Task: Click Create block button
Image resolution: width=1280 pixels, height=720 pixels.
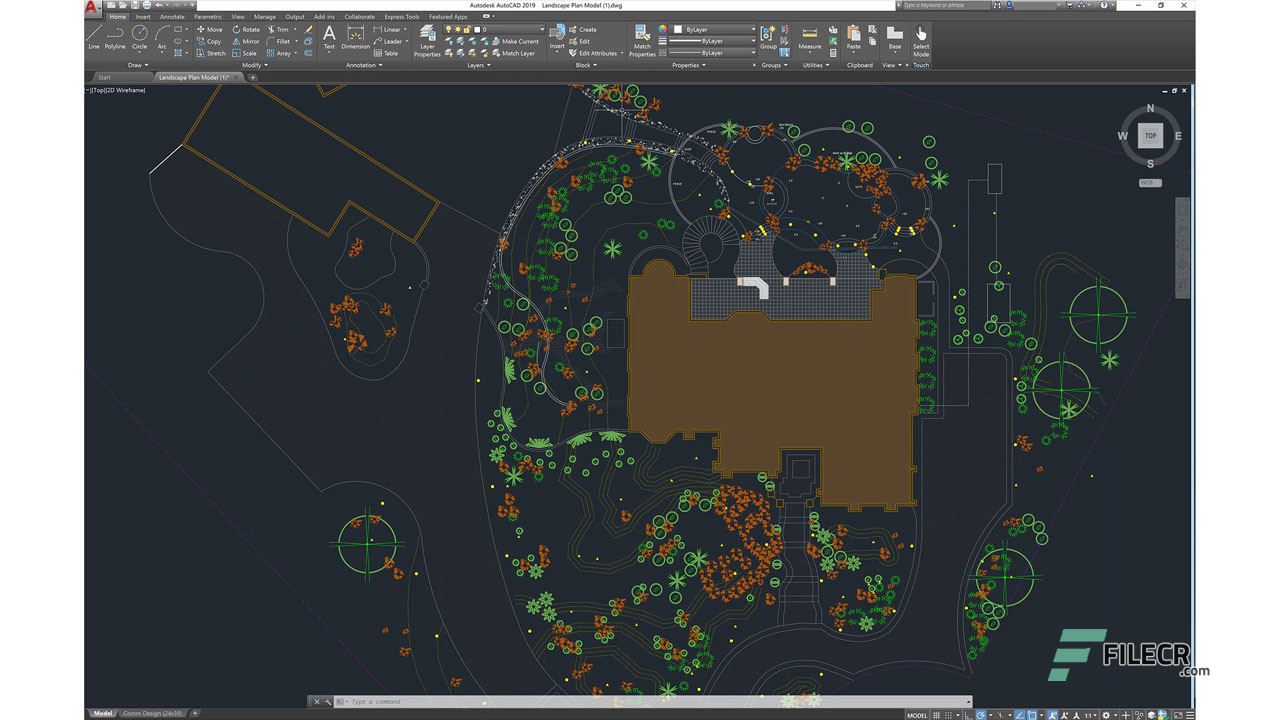Action: (x=582, y=29)
